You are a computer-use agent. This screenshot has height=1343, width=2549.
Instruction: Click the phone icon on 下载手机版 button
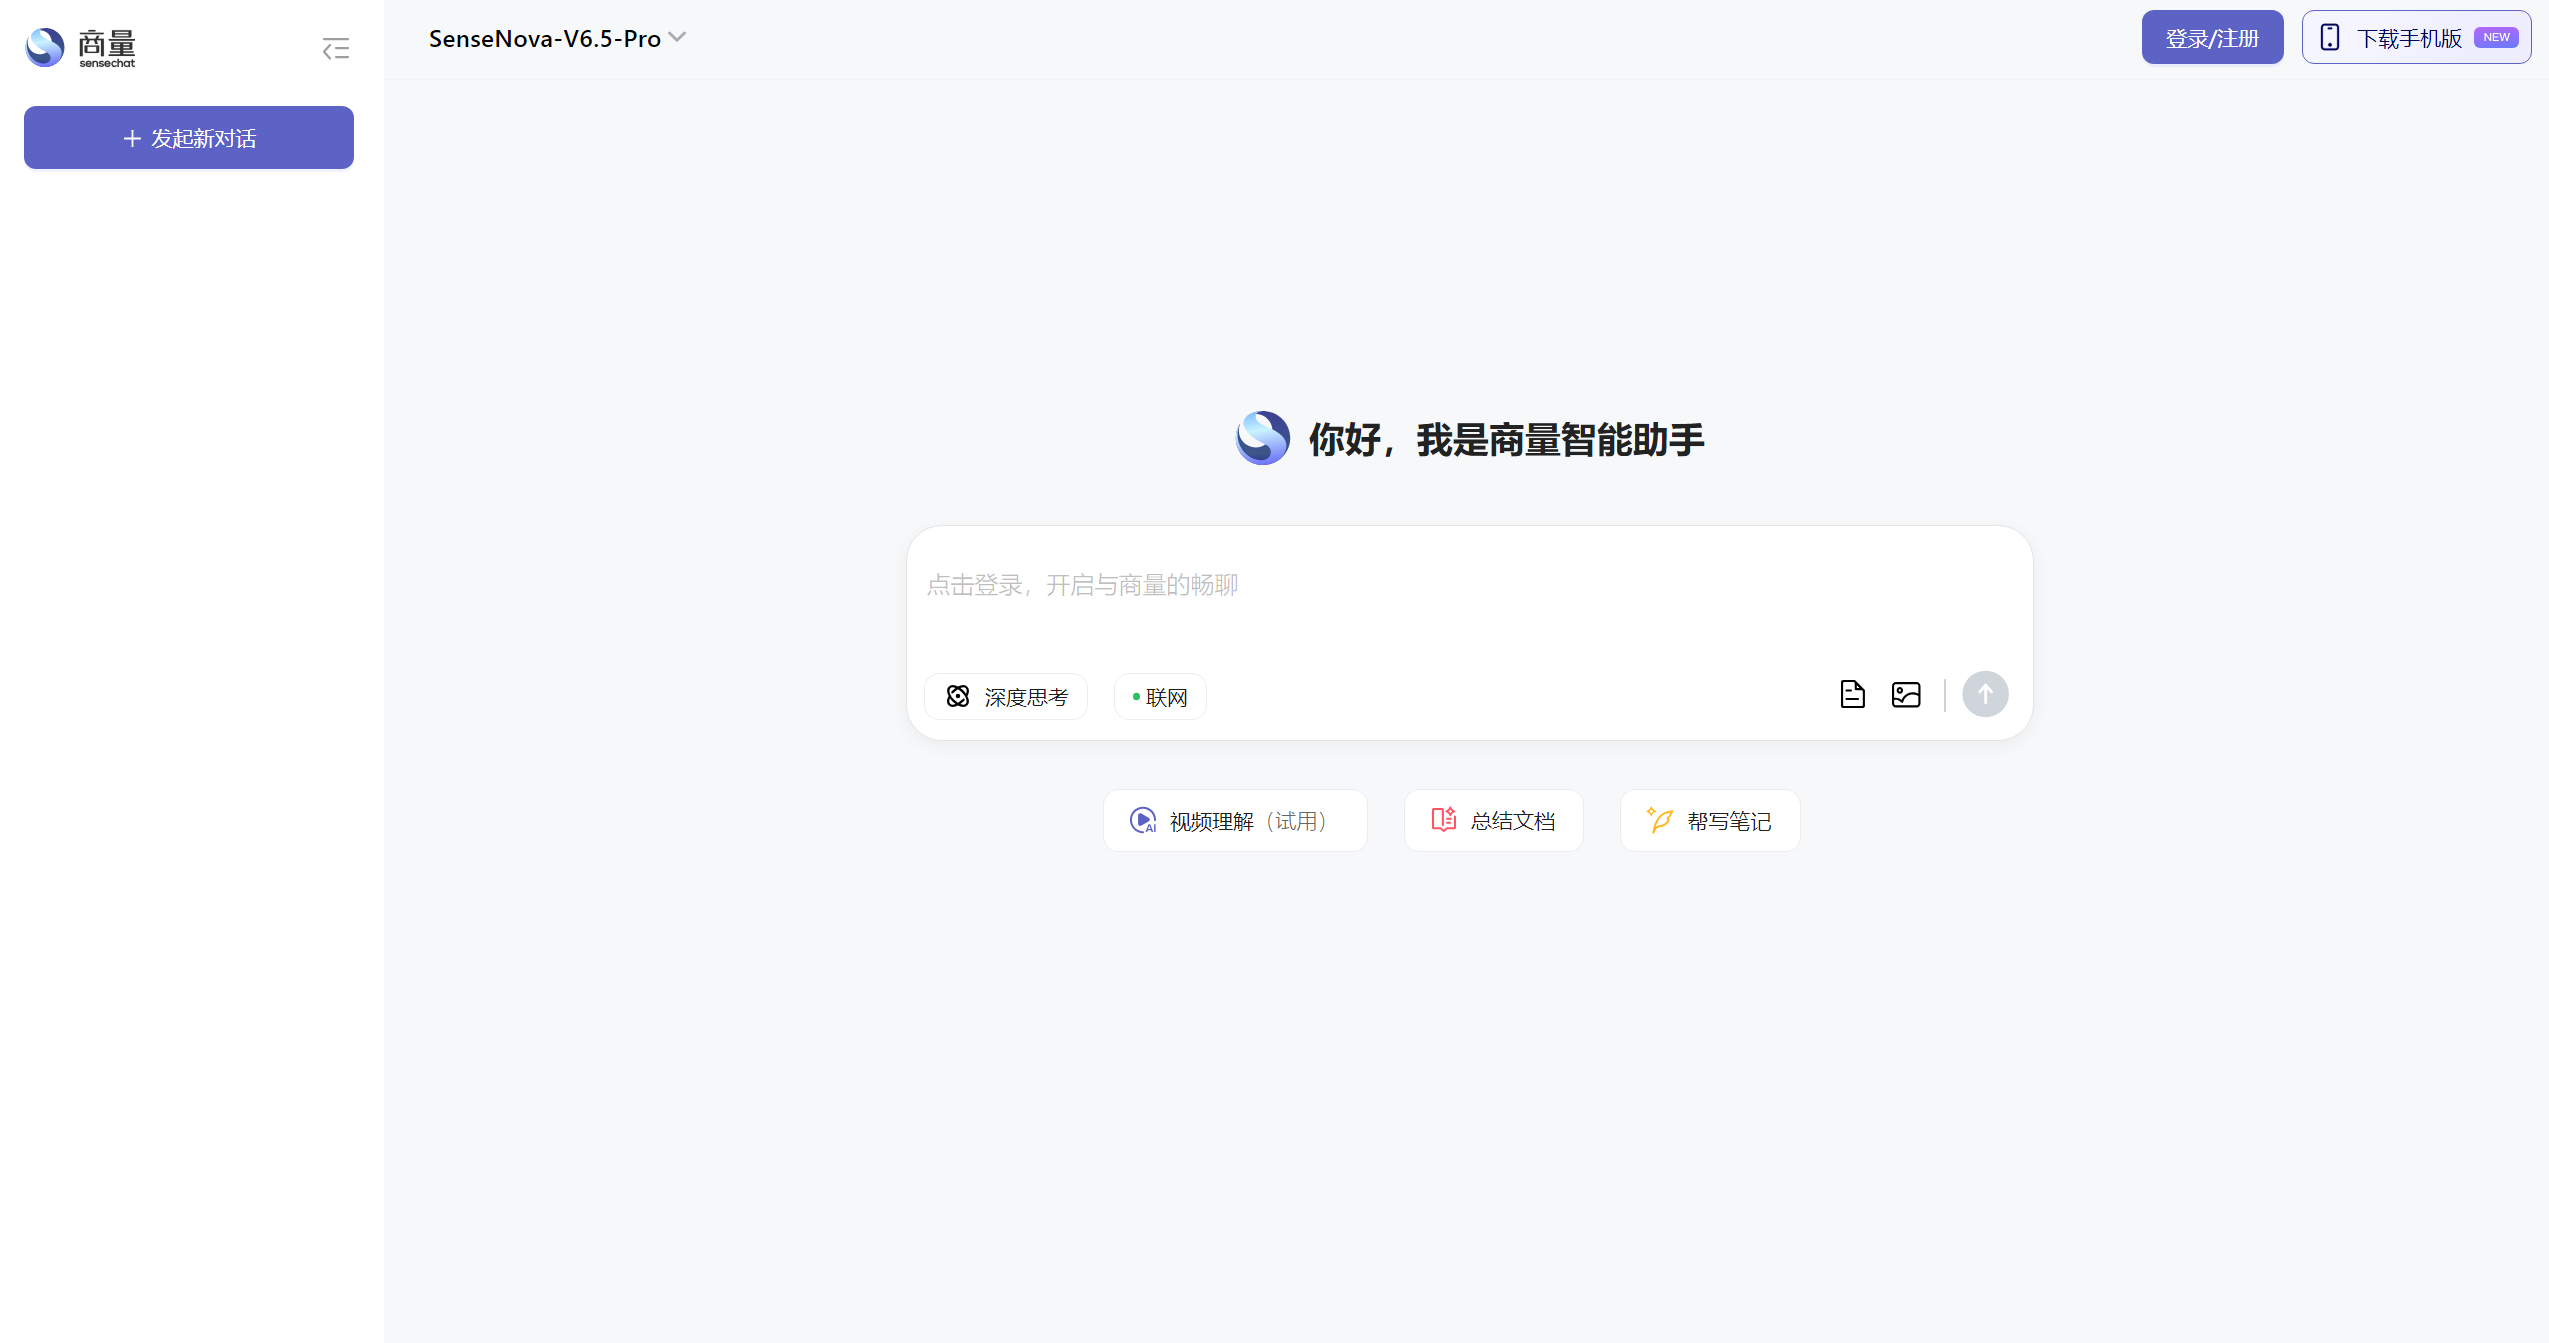pos(2330,36)
